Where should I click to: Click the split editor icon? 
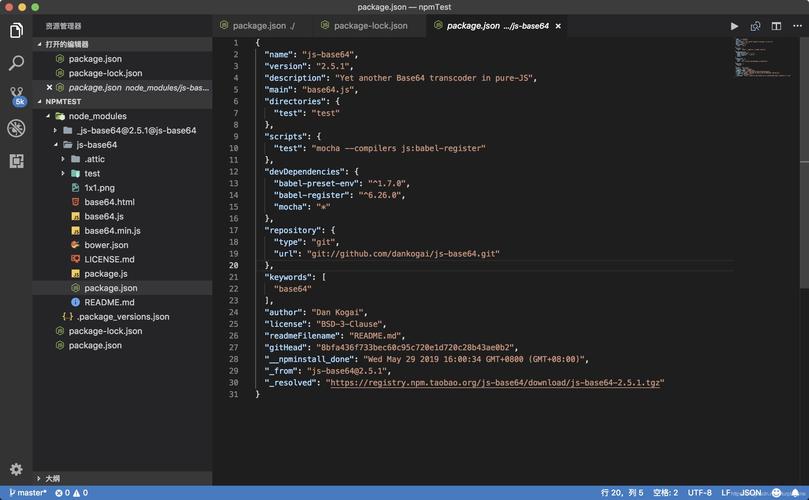pyautogui.click(x=776, y=26)
